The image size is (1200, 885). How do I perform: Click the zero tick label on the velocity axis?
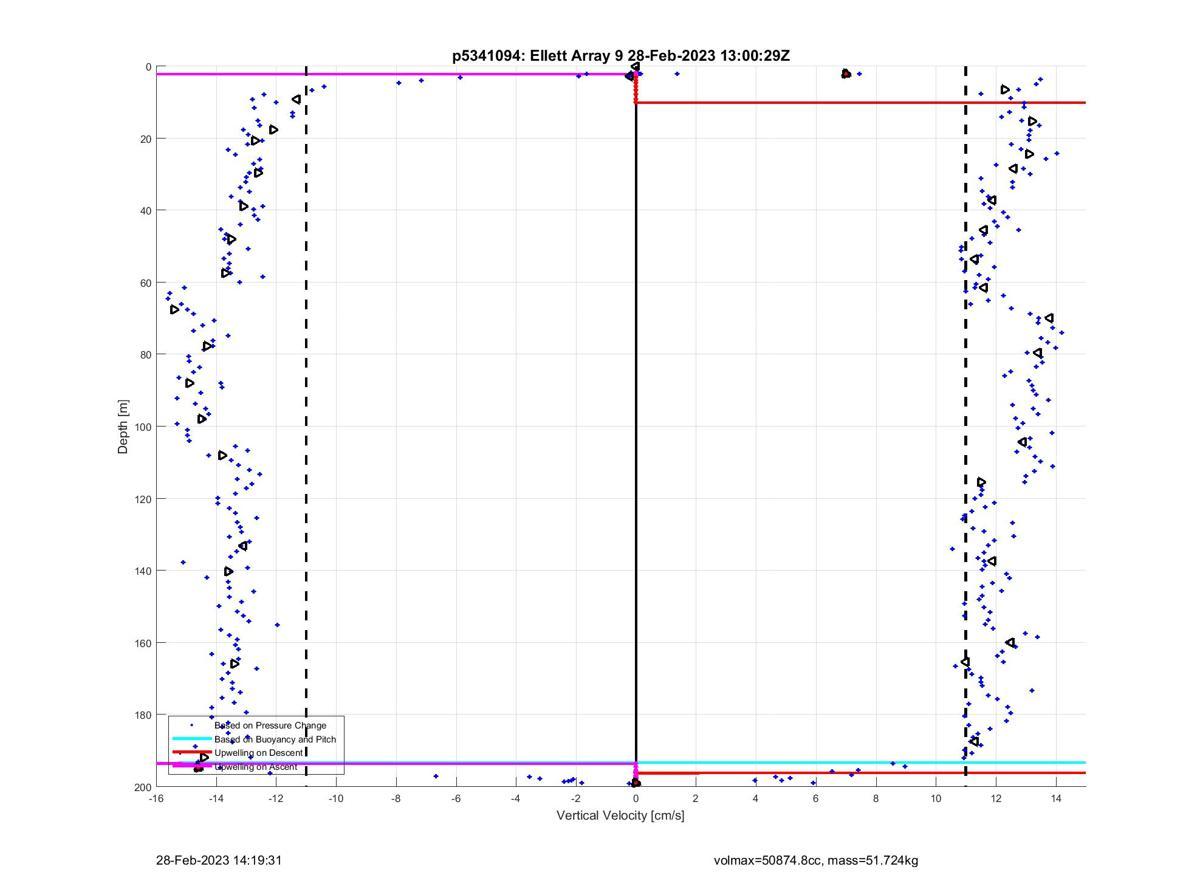pyautogui.click(x=636, y=798)
